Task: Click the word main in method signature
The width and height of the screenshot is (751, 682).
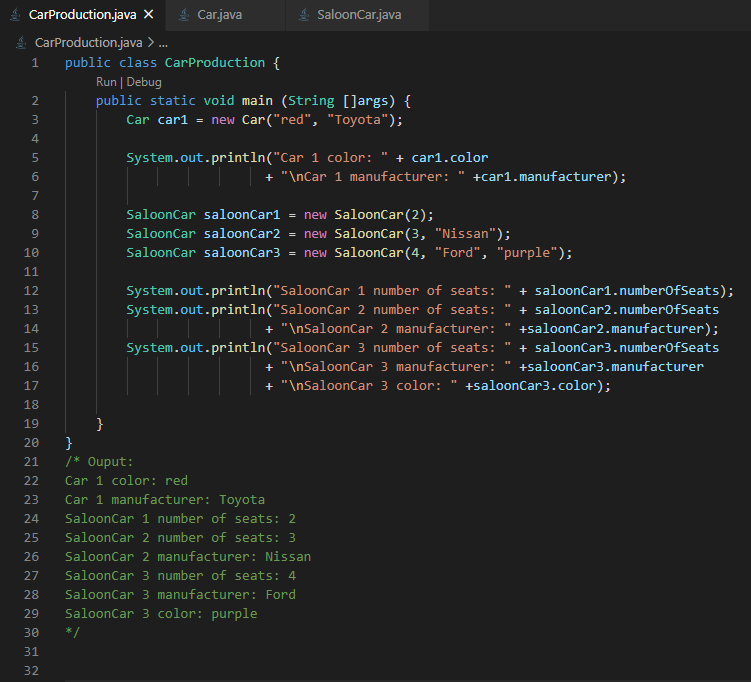Action: click(x=257, y=101)
